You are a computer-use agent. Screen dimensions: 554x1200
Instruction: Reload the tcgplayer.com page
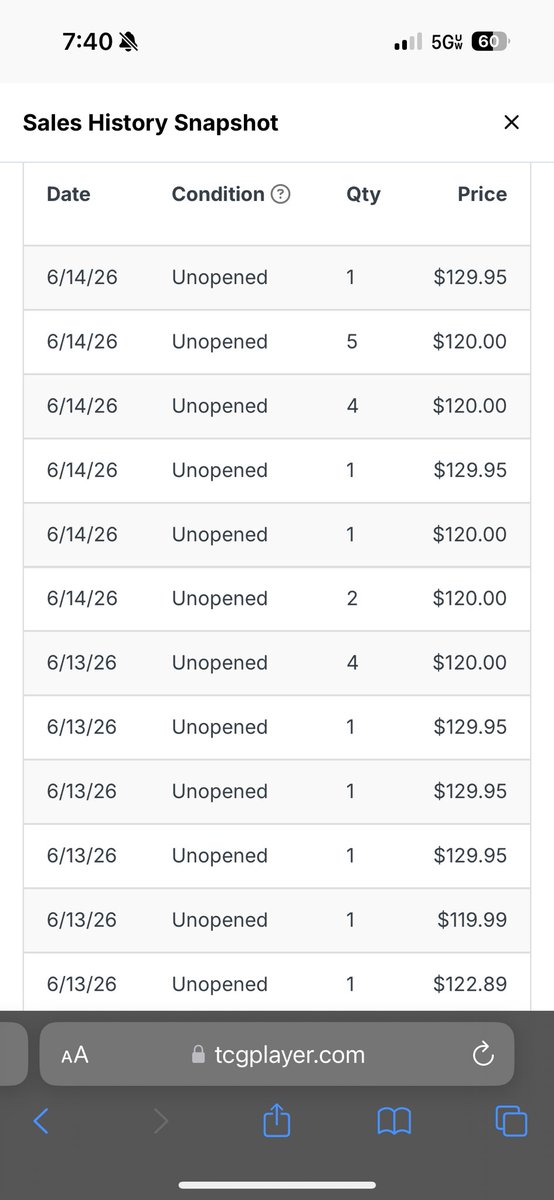click(483, 1054)
